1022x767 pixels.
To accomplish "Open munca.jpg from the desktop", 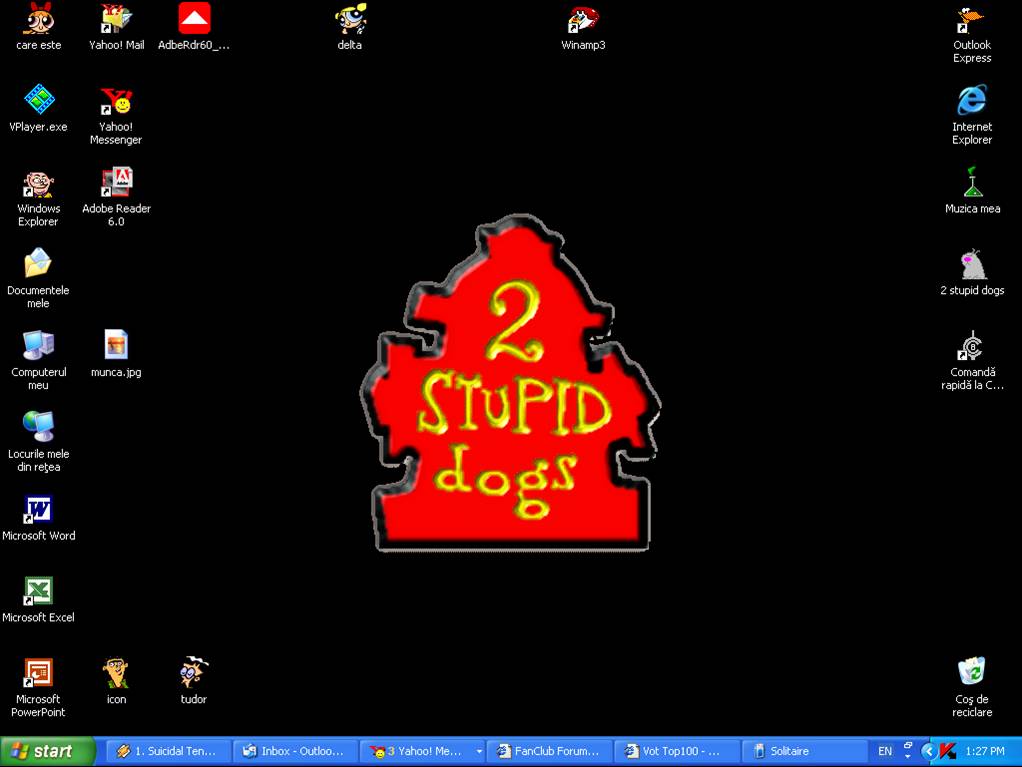I will pyautogui.click(x=115, y=345).
